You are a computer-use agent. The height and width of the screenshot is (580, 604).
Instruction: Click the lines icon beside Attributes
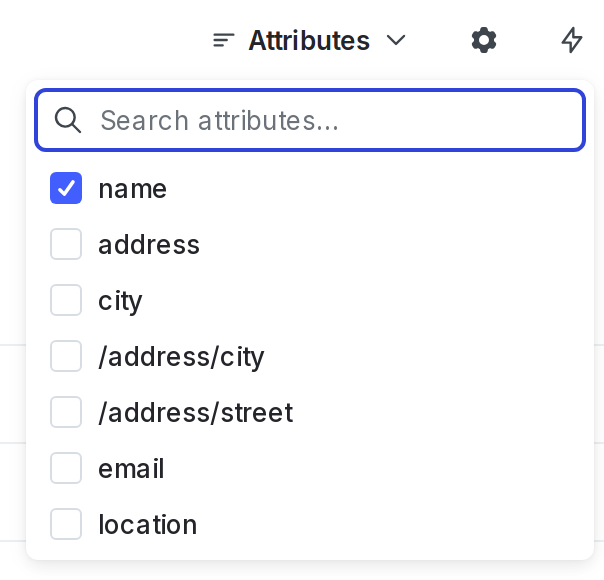coord(224,41)
